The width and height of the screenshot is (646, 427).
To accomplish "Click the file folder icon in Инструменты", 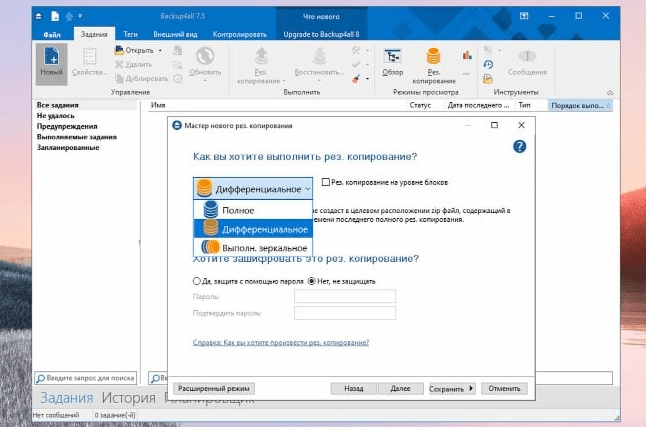I will [488, 79].
